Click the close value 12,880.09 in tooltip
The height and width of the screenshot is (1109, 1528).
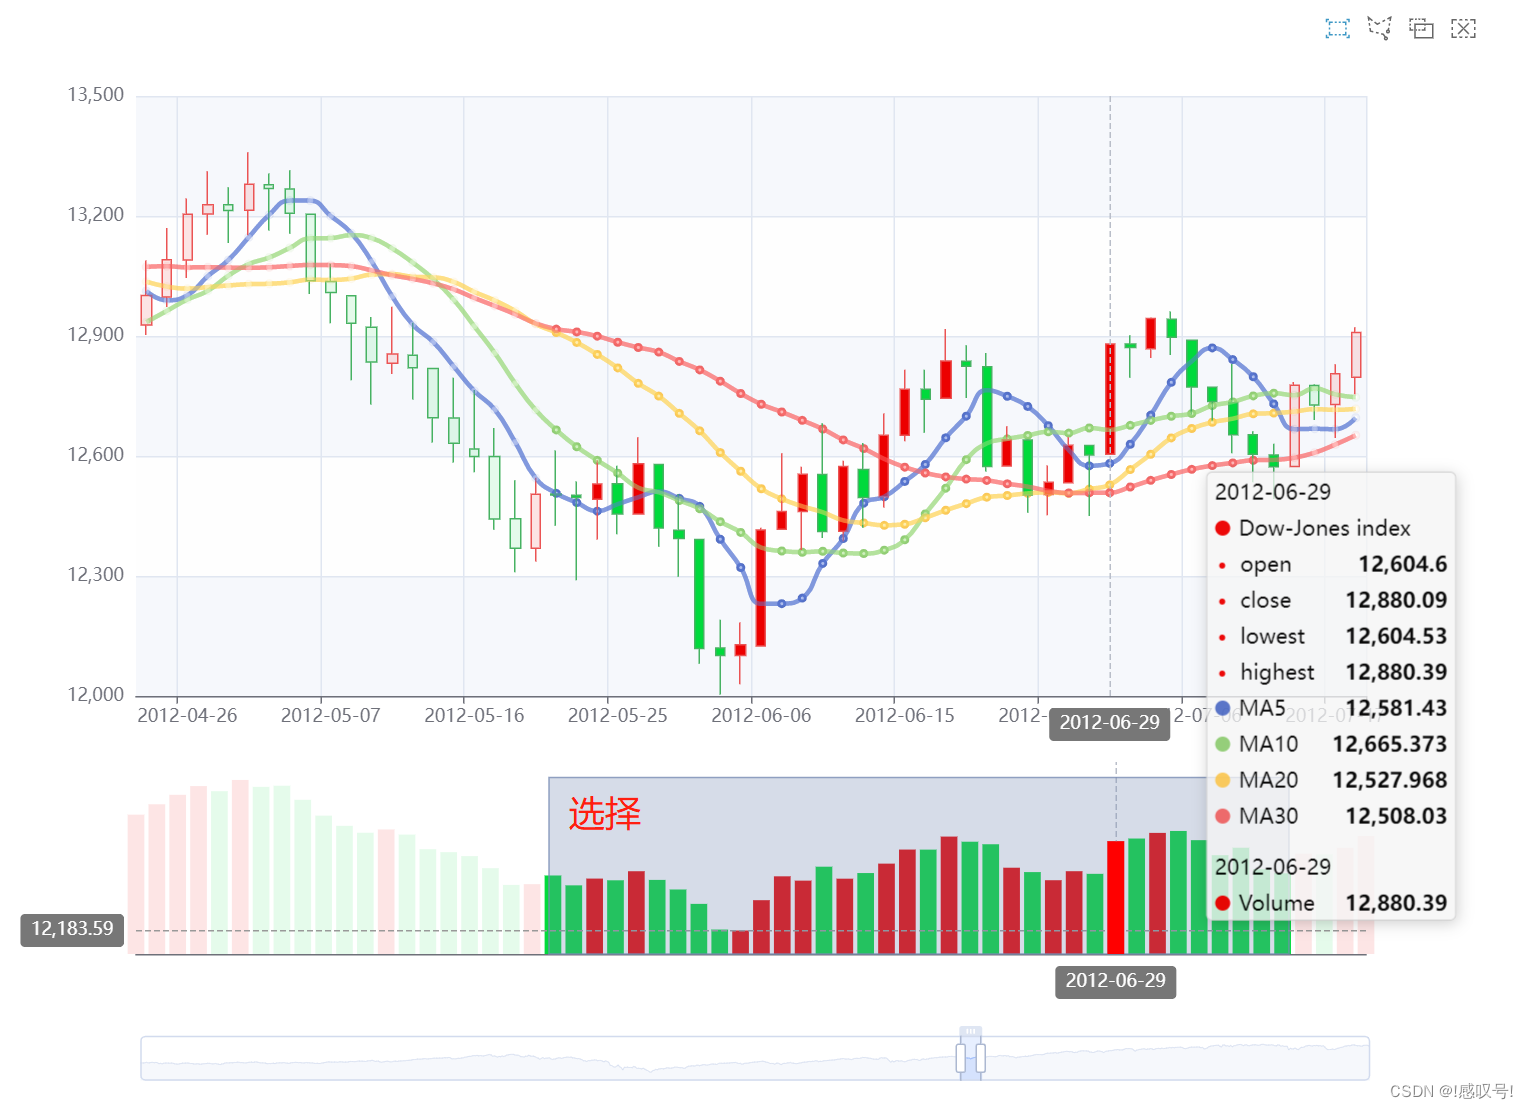1396,600
